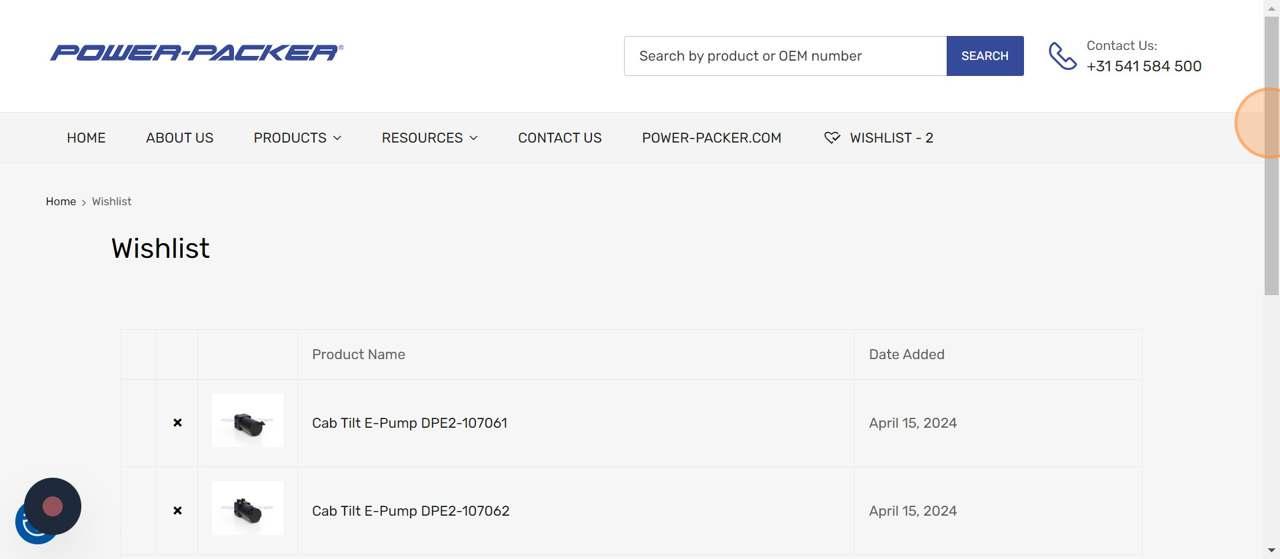The height and width of the screenshot is (559, 1280).
Task: Open DPE2-107061 pump thumbnail image
Action: 248,423
